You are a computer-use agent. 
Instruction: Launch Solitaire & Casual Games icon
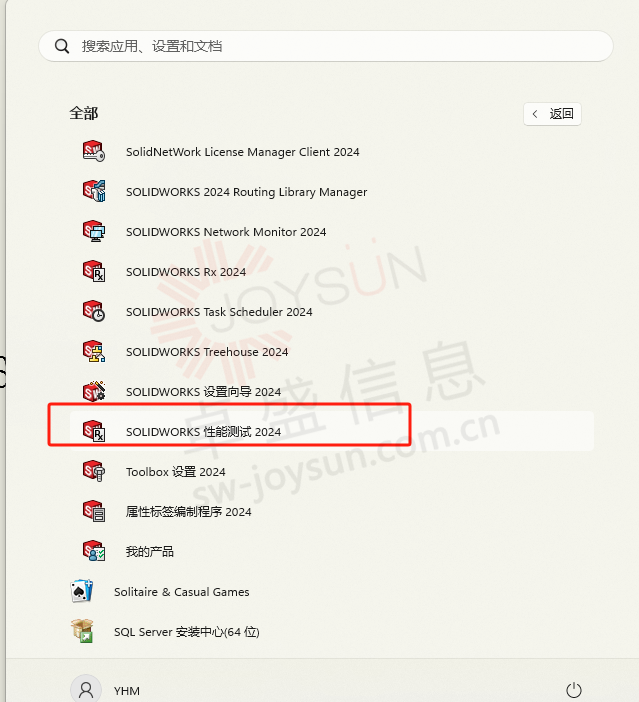pyautogui.click(x=81, y=591)
